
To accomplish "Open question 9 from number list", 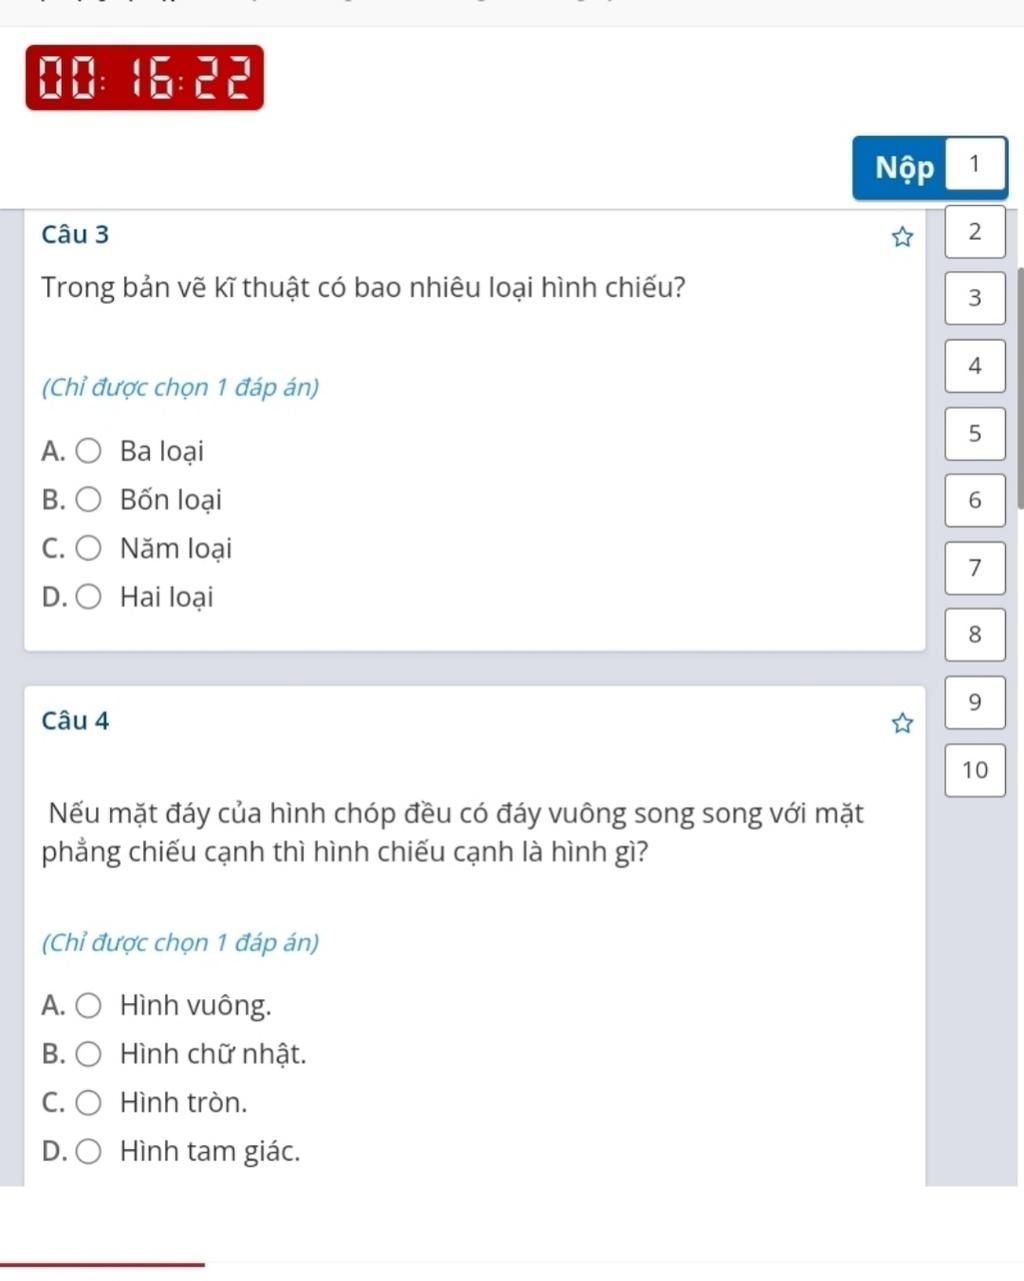I will [x=975, y=702].
